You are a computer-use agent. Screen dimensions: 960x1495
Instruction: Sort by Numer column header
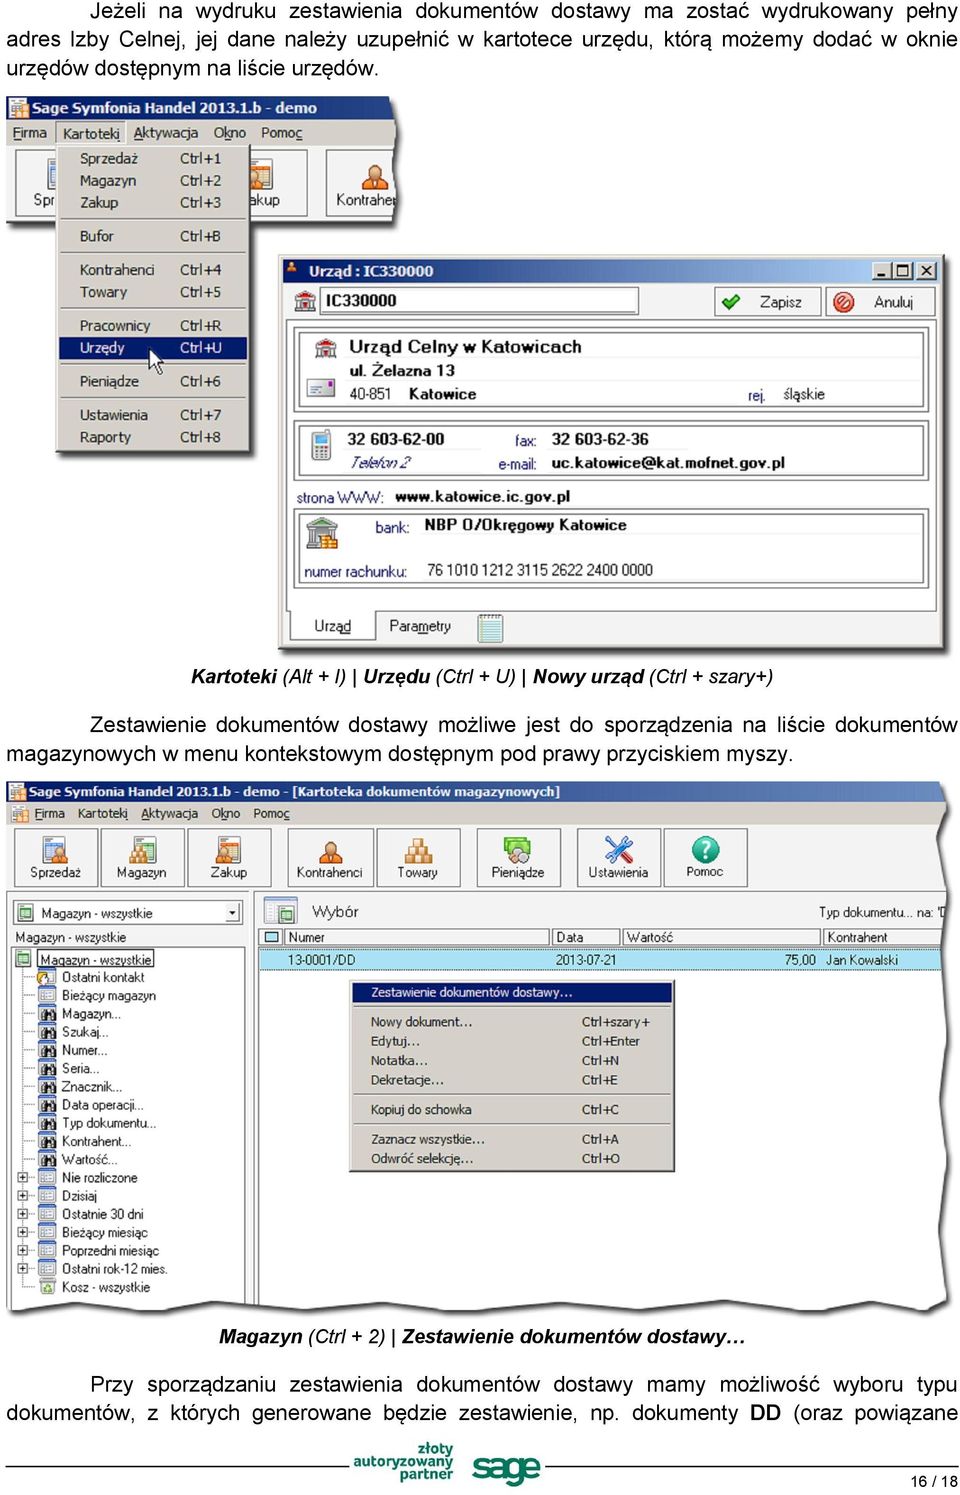(x=417, y=937)
